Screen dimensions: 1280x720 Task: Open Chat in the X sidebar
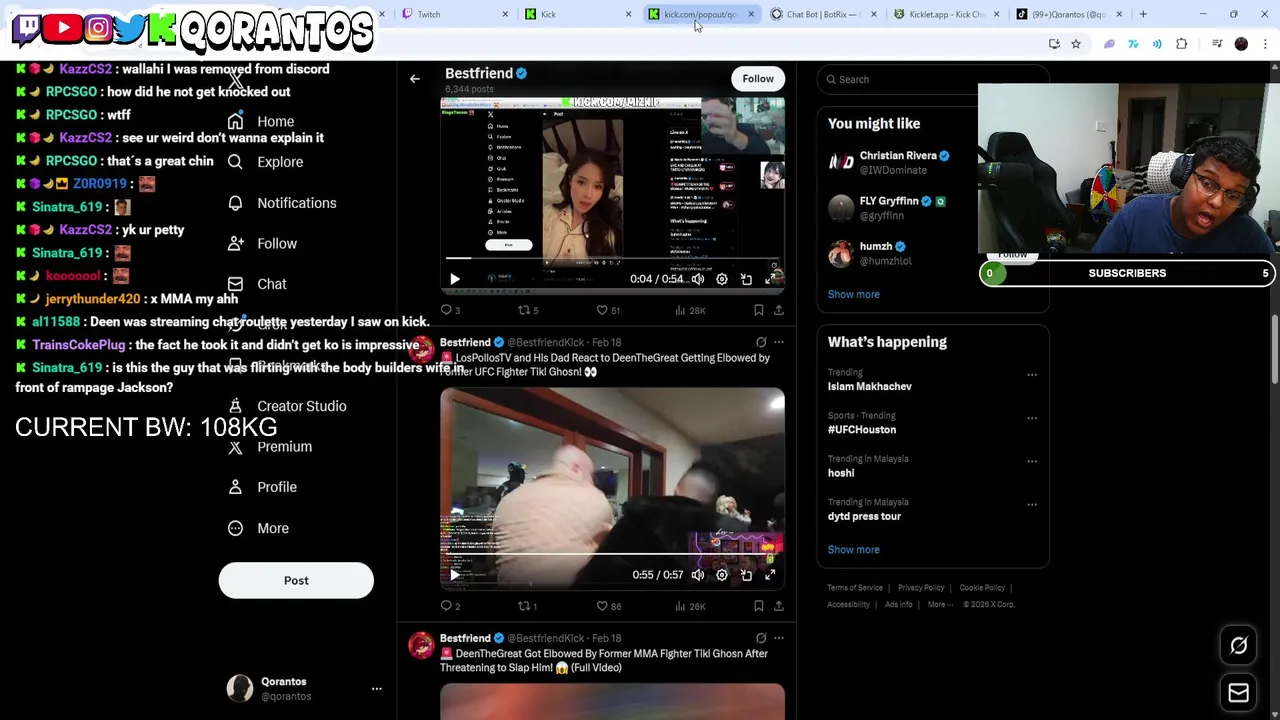pos(257,284)
